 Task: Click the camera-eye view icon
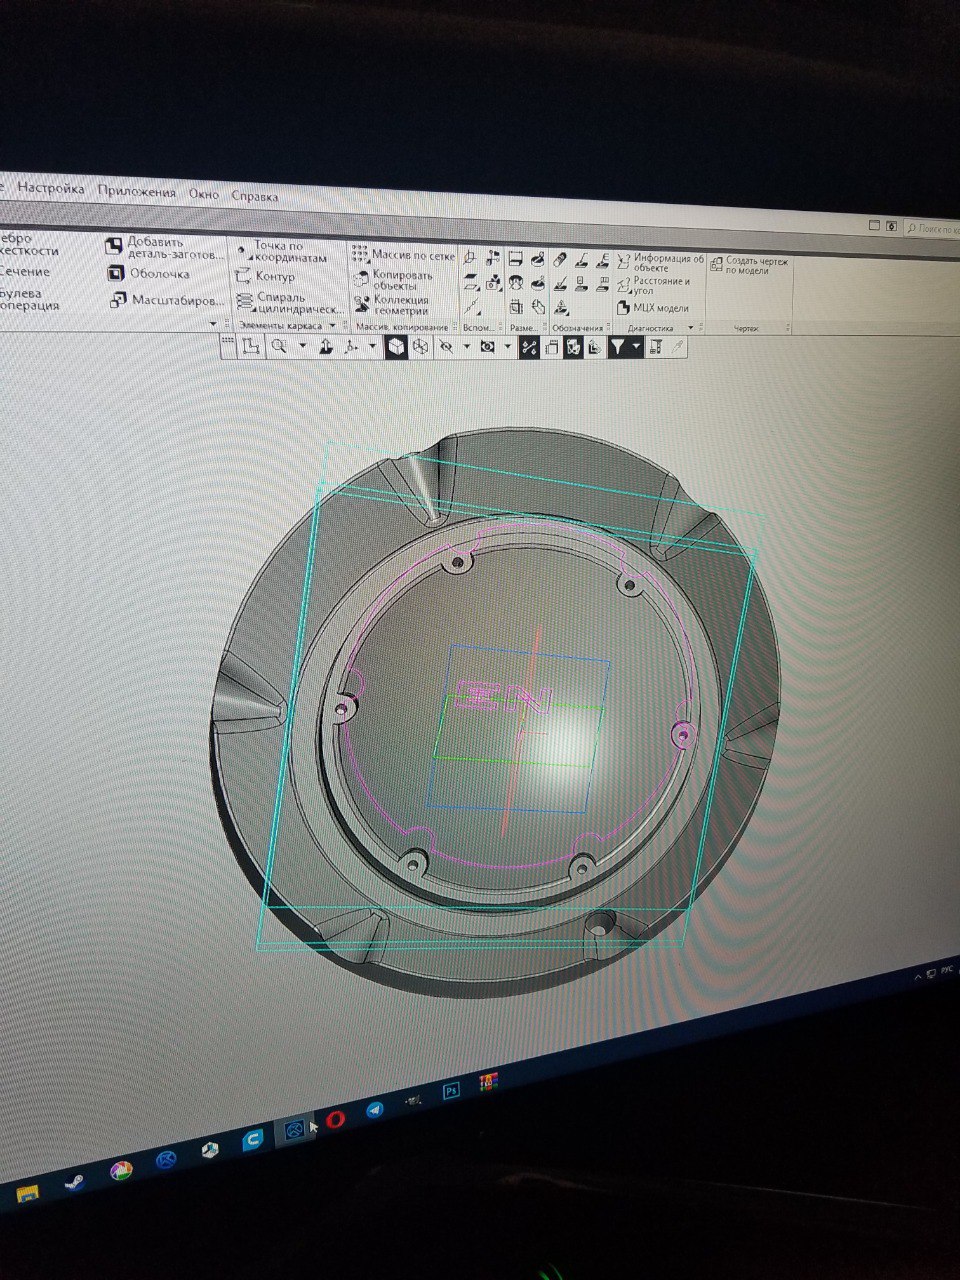pyautogui.click(x=488, y=347)
